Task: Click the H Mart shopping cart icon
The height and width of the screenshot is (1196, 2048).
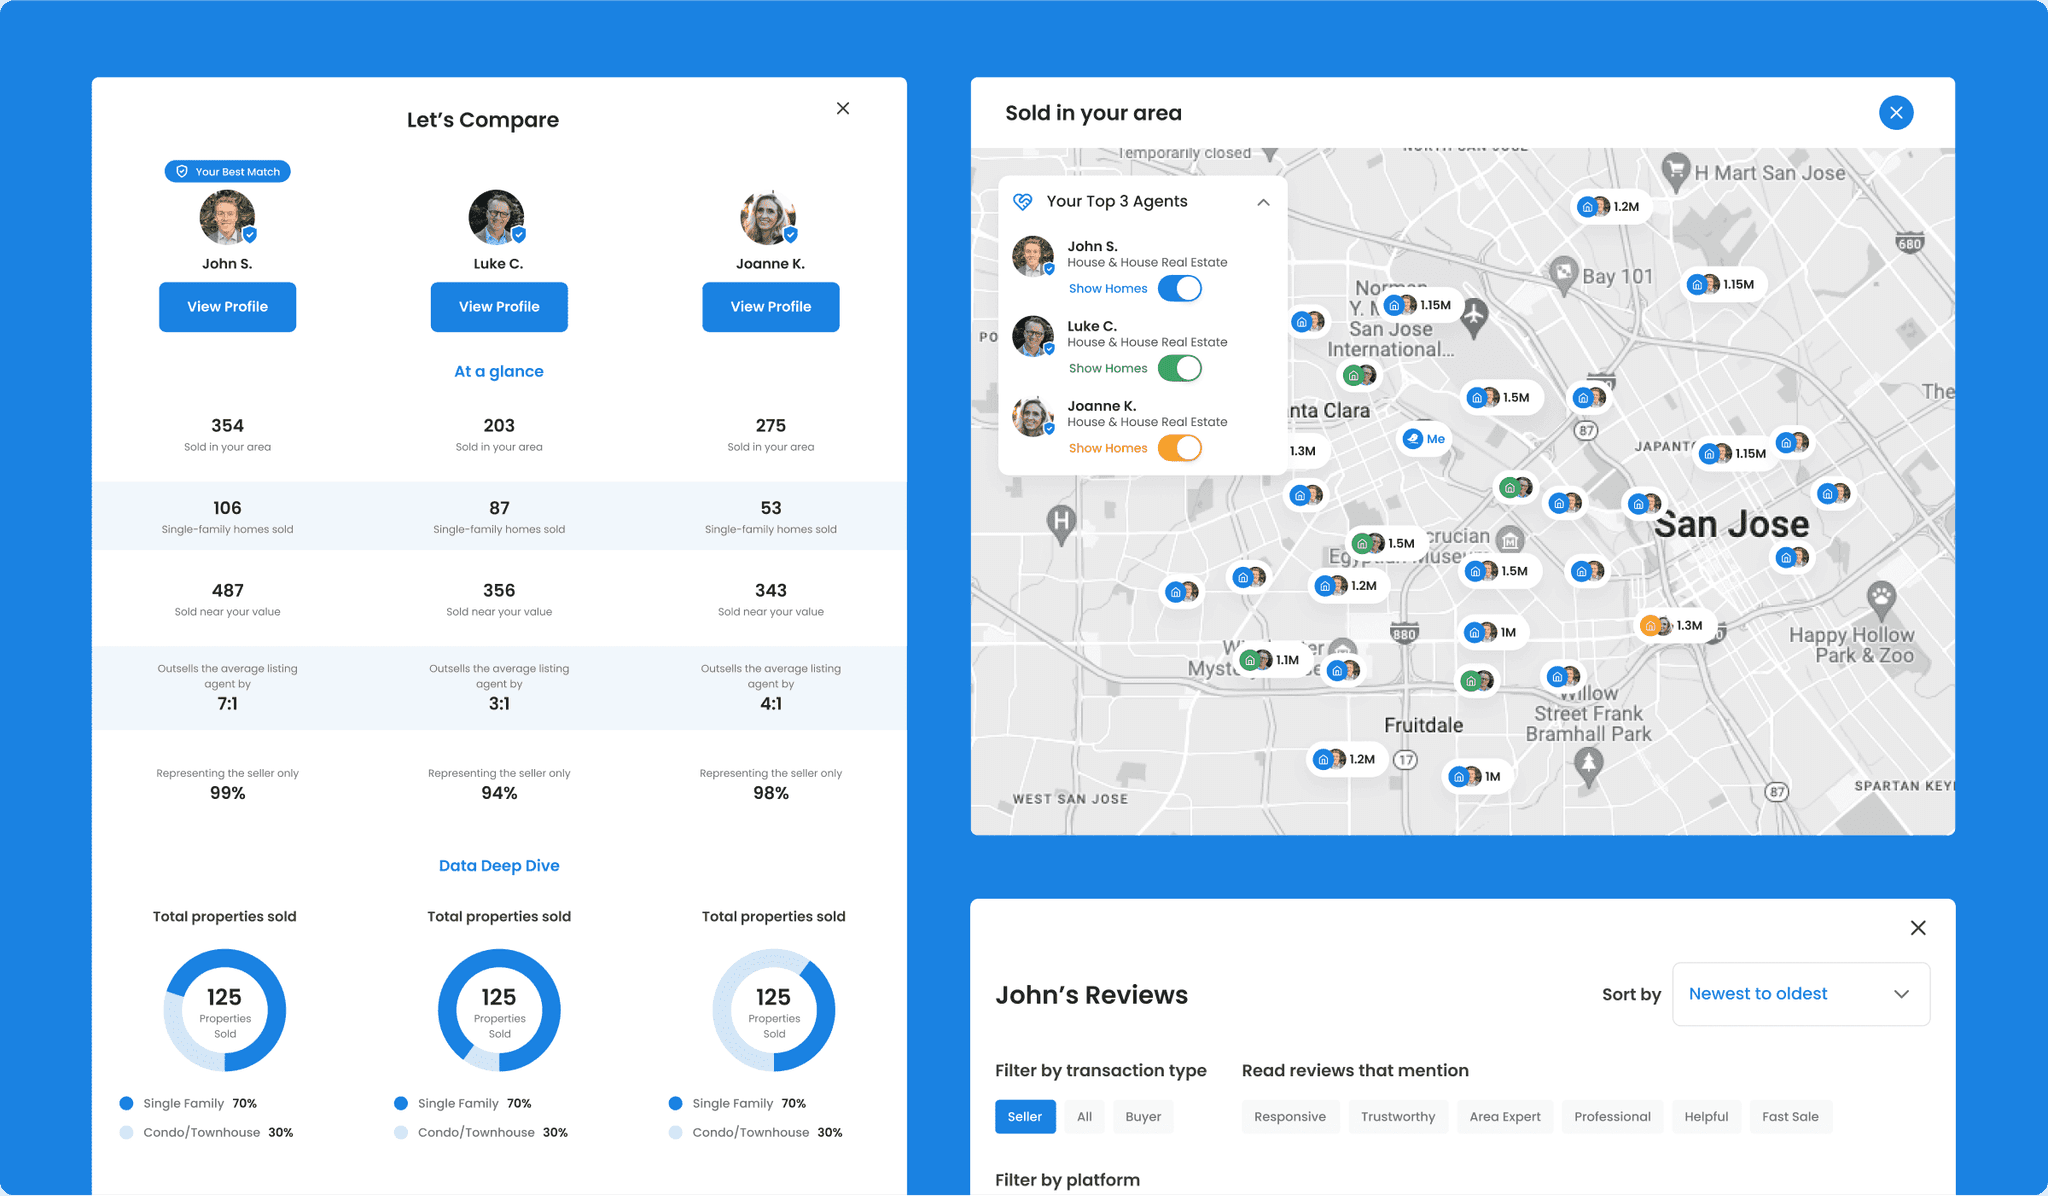Action: pos(1676,169)
